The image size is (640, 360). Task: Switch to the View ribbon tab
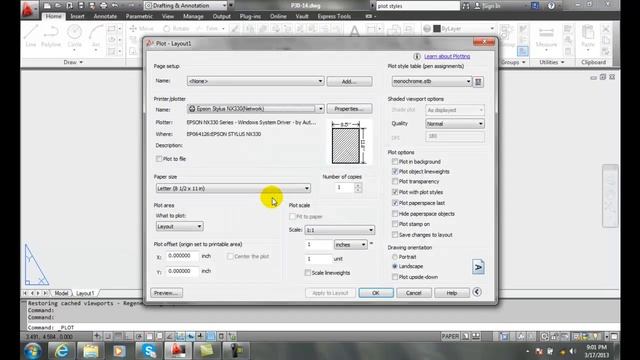coord(168,16)
